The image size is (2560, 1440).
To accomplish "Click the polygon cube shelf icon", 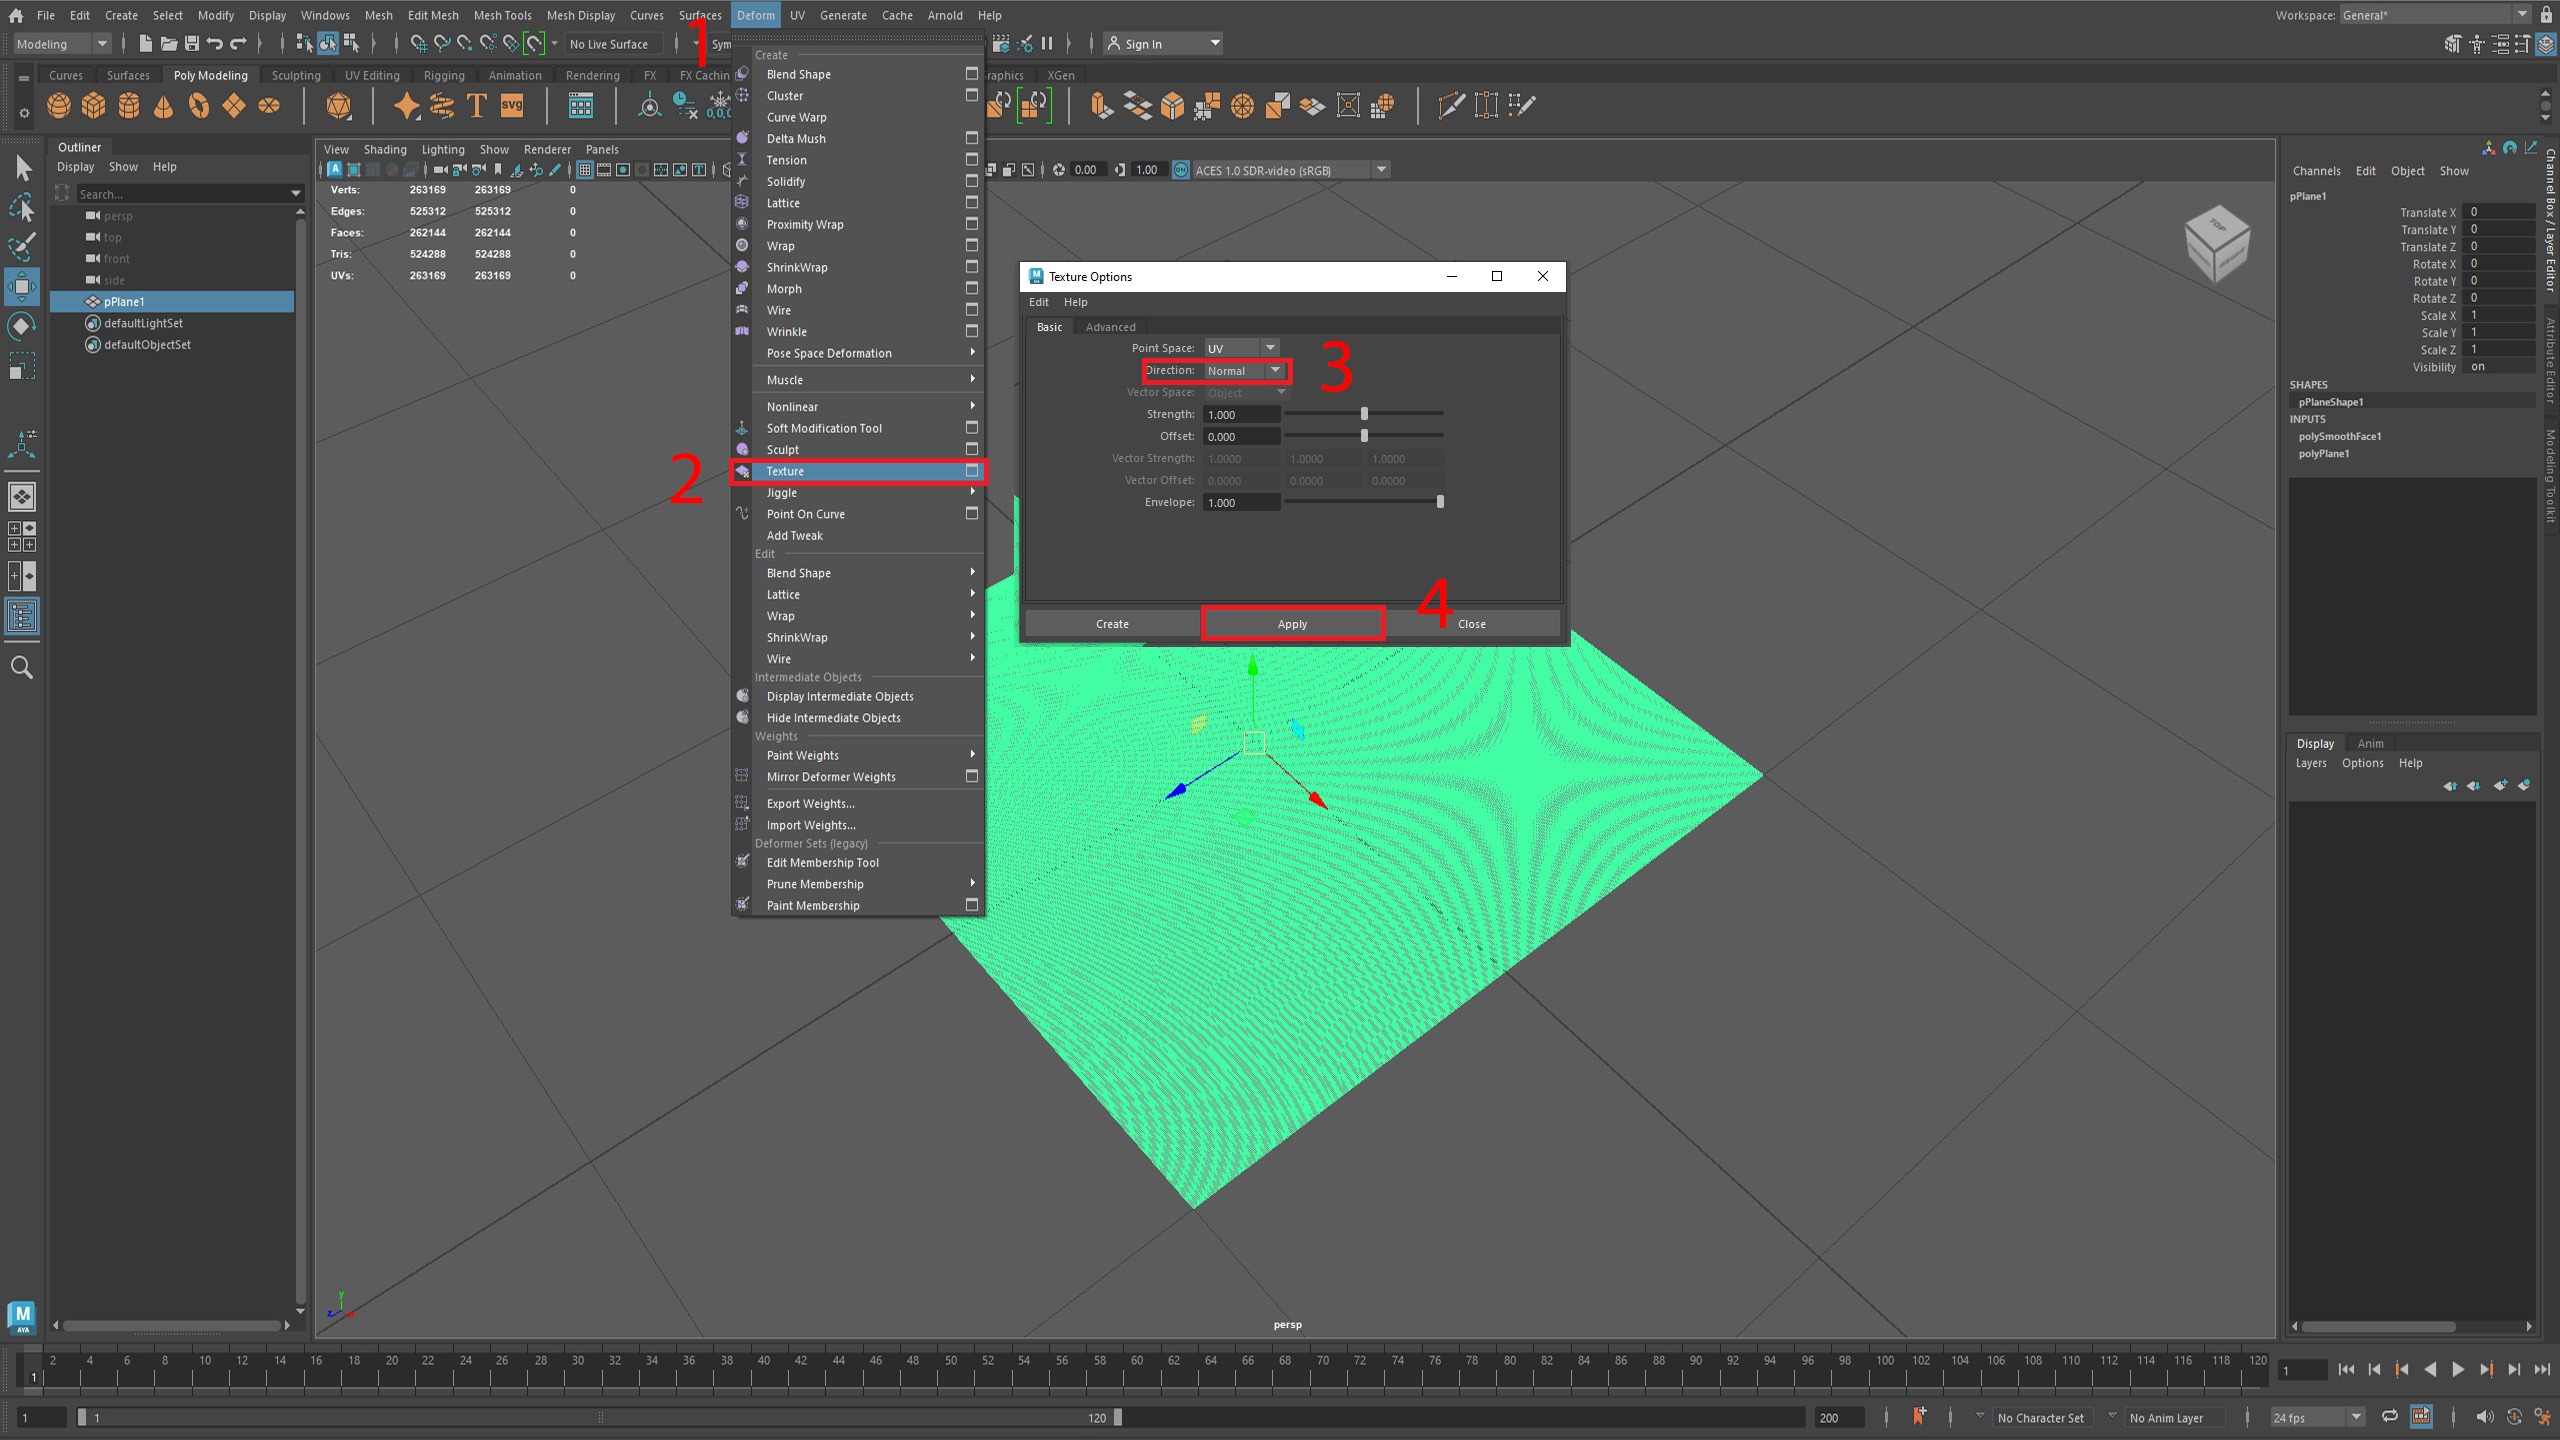I will pos(94,105).
